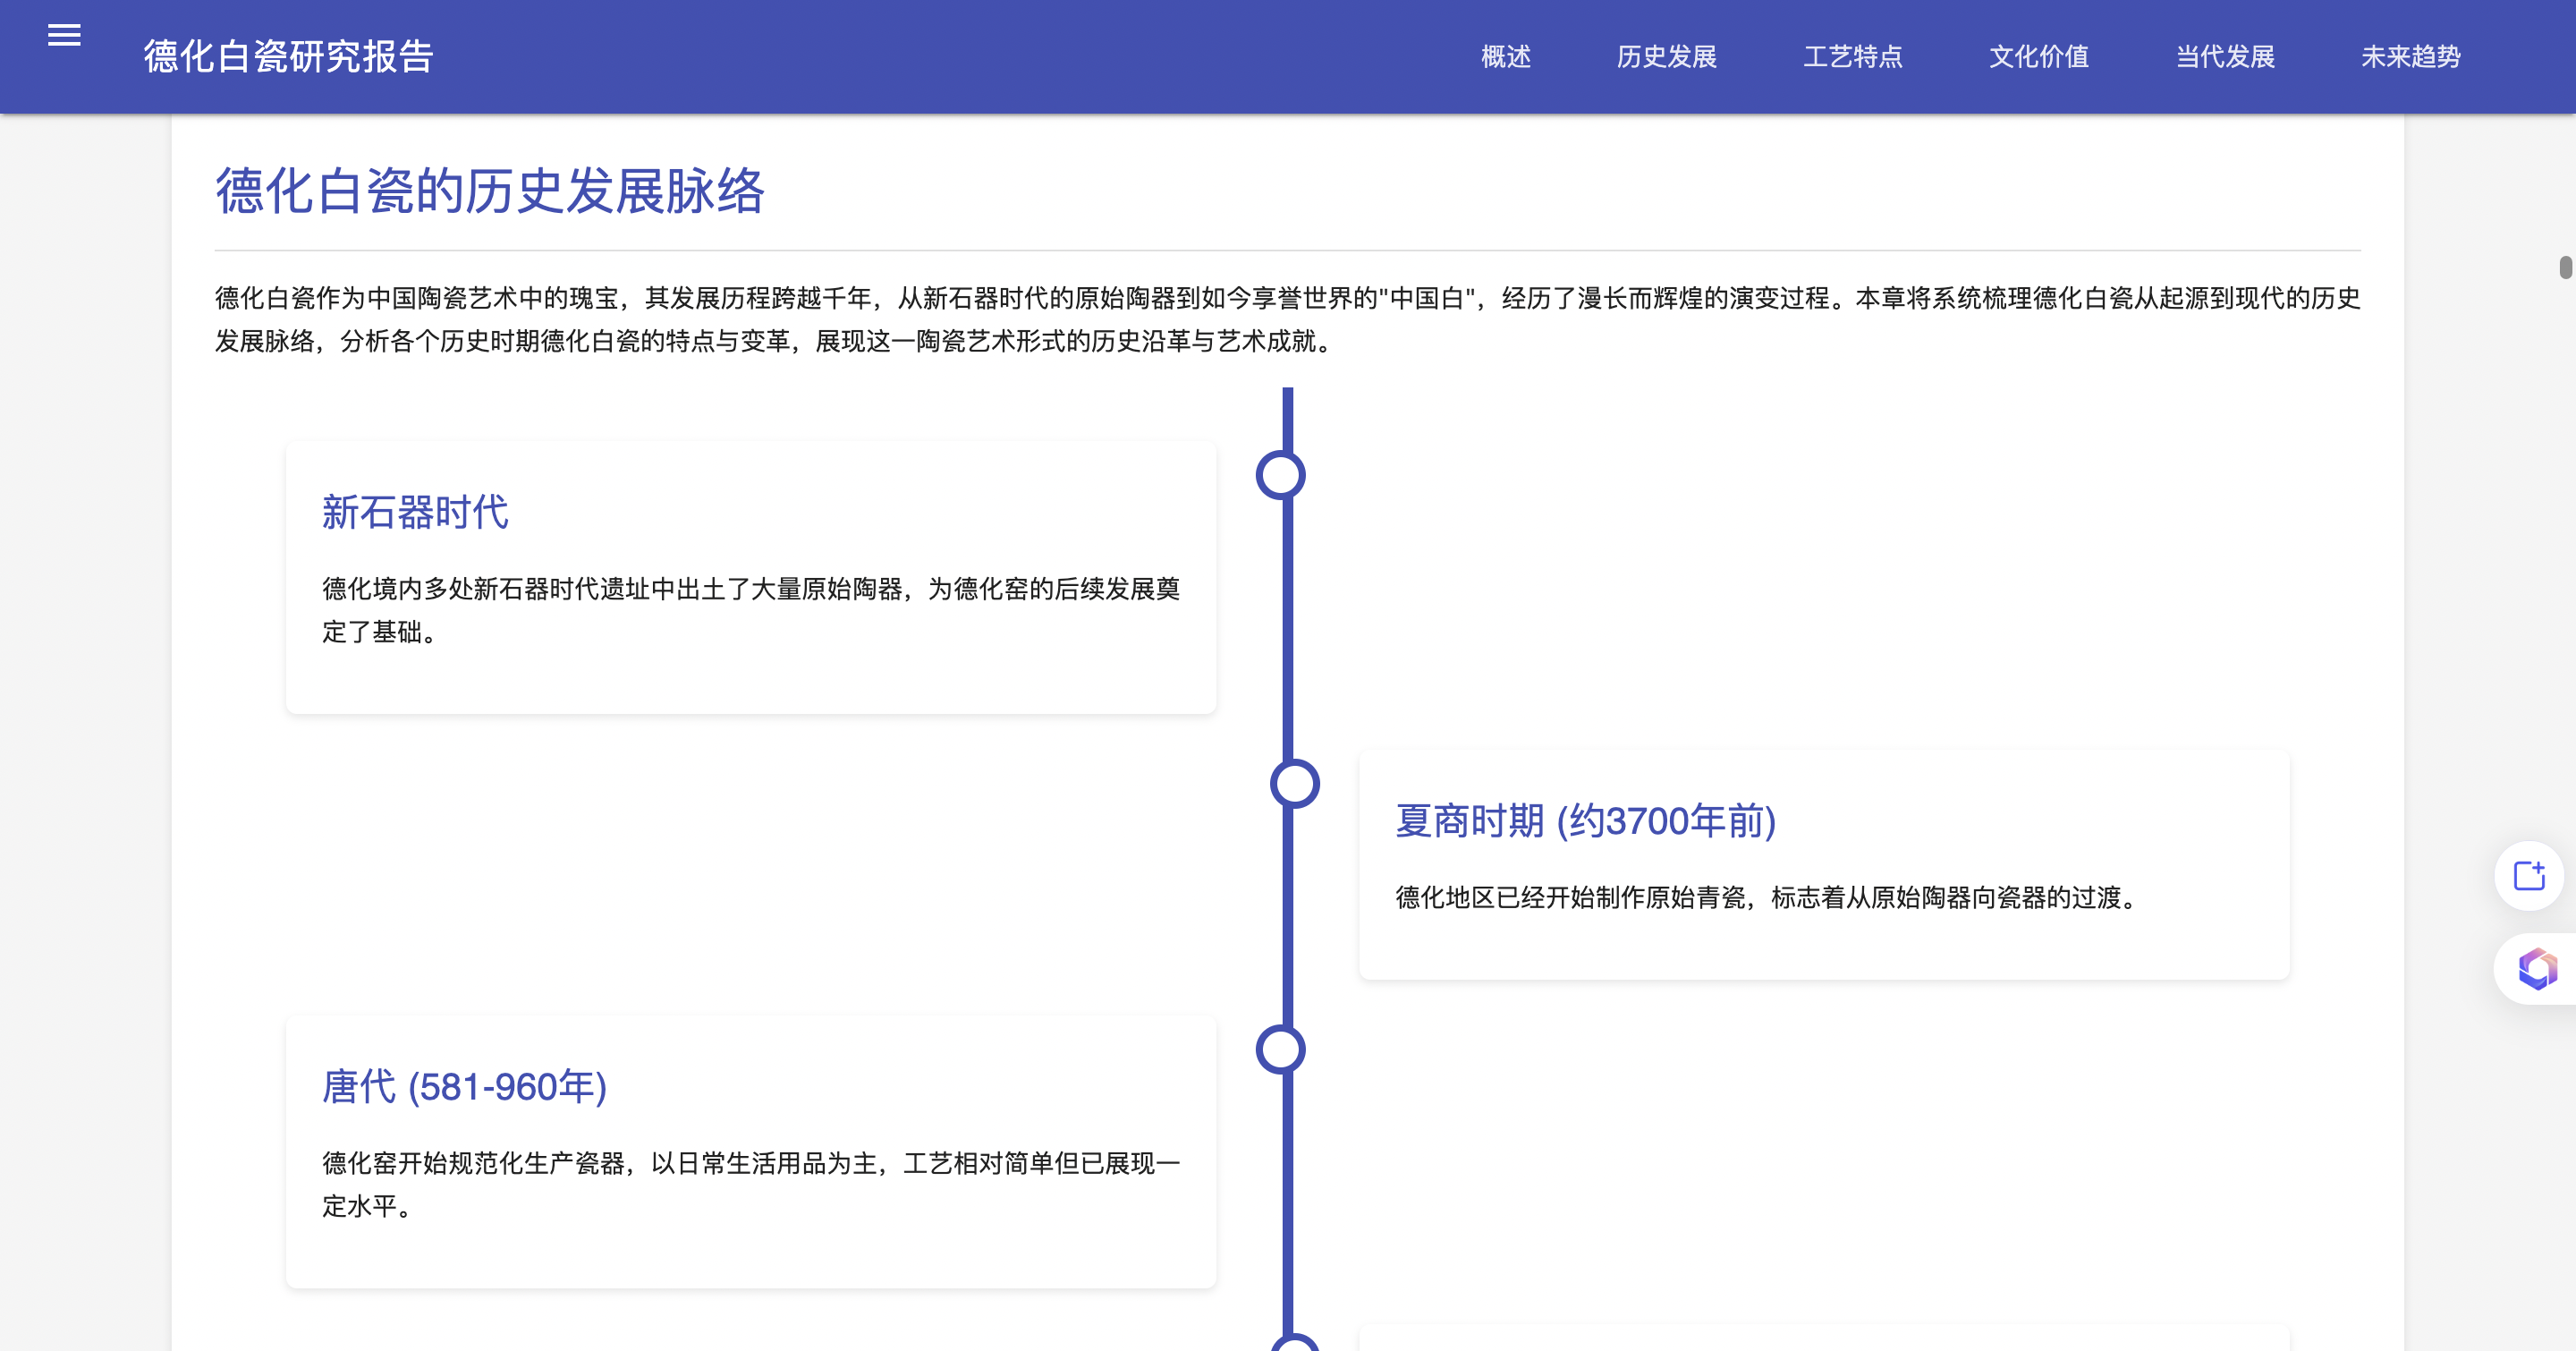2576x1351 pixels.
Task: Click the text 德化地区已经开始制作原始青瓷
Action: pos(1570,898)
